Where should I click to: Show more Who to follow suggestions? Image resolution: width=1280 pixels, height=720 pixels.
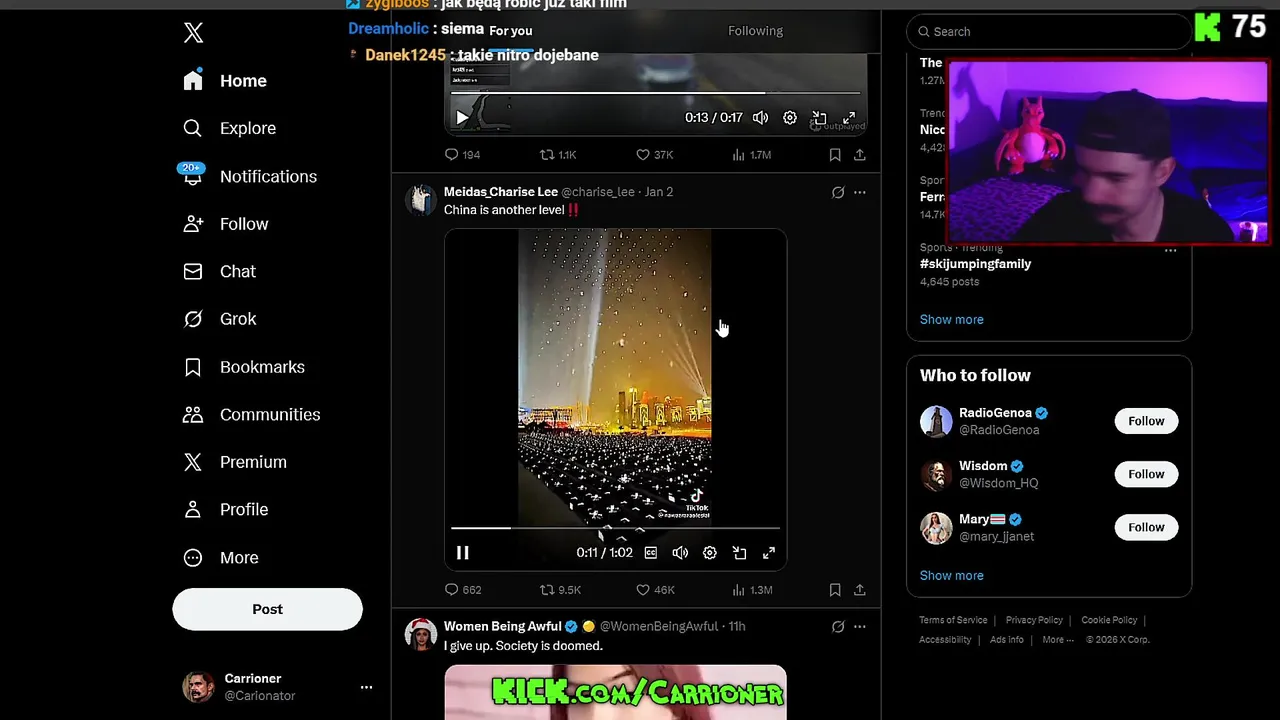(x=951, y=575)
